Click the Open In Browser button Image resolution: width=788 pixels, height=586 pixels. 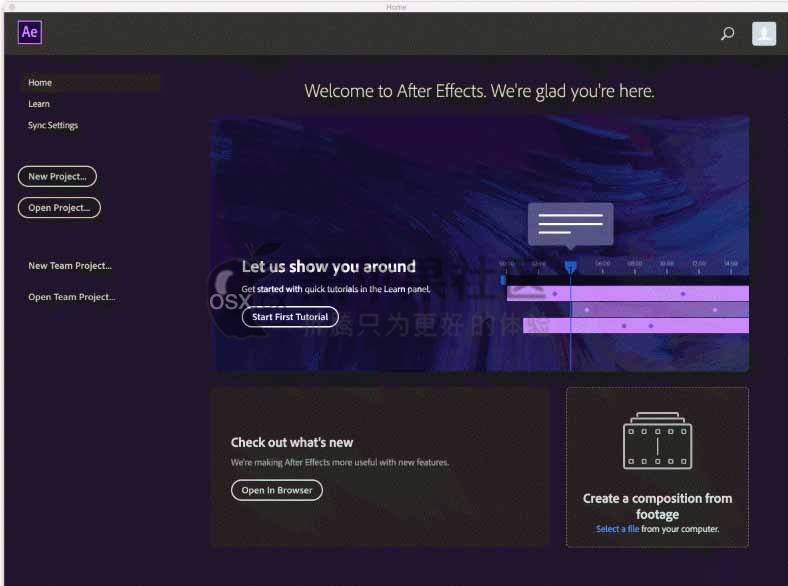pyautogui.click(x=277, y=490)
